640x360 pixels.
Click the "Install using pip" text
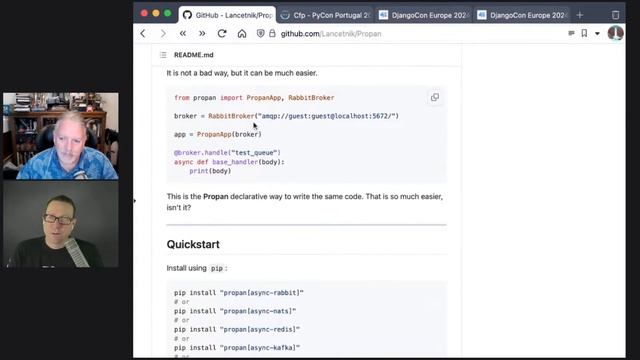pyautogui.click(x=197, y=268)
